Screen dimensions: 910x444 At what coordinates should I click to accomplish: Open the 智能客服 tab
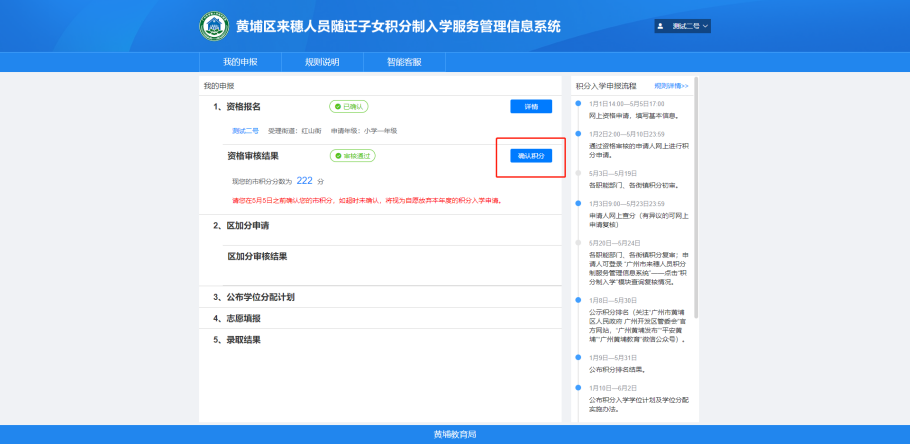coord(404,62)
